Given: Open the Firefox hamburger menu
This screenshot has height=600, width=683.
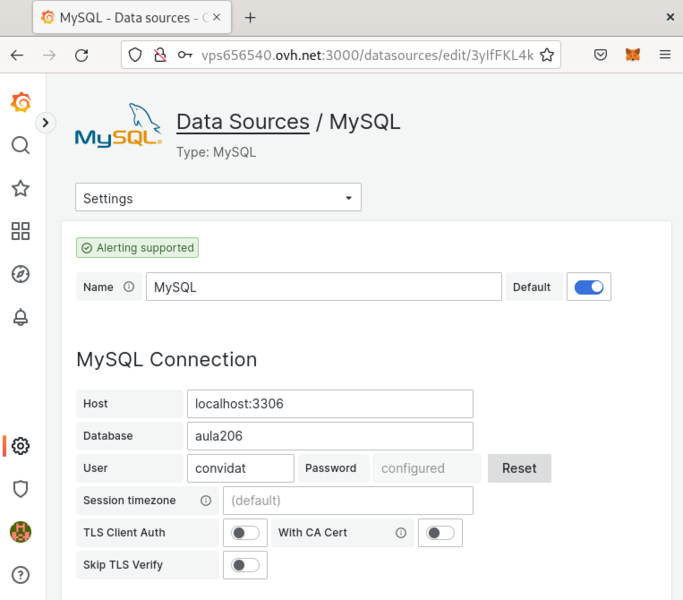Looking at the screenshot, I should pyautogui.click(x=665, y=55).
